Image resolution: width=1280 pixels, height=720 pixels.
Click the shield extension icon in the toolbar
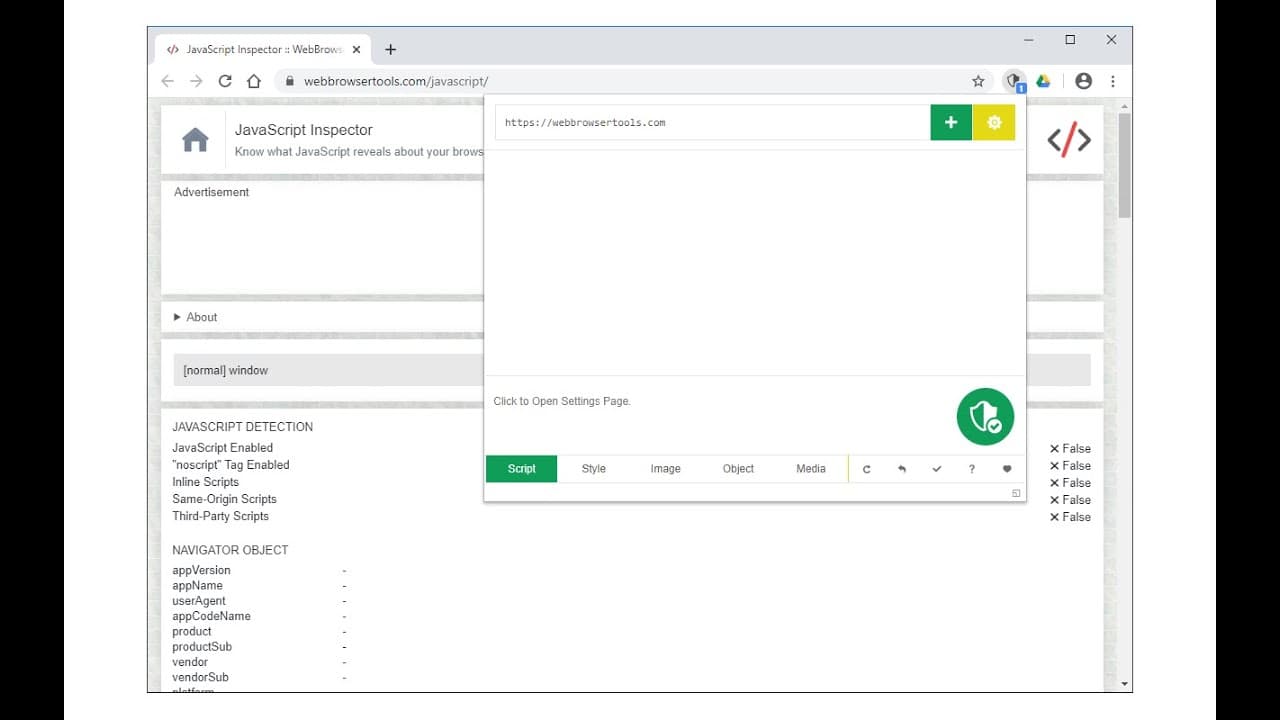point(1014,81)
